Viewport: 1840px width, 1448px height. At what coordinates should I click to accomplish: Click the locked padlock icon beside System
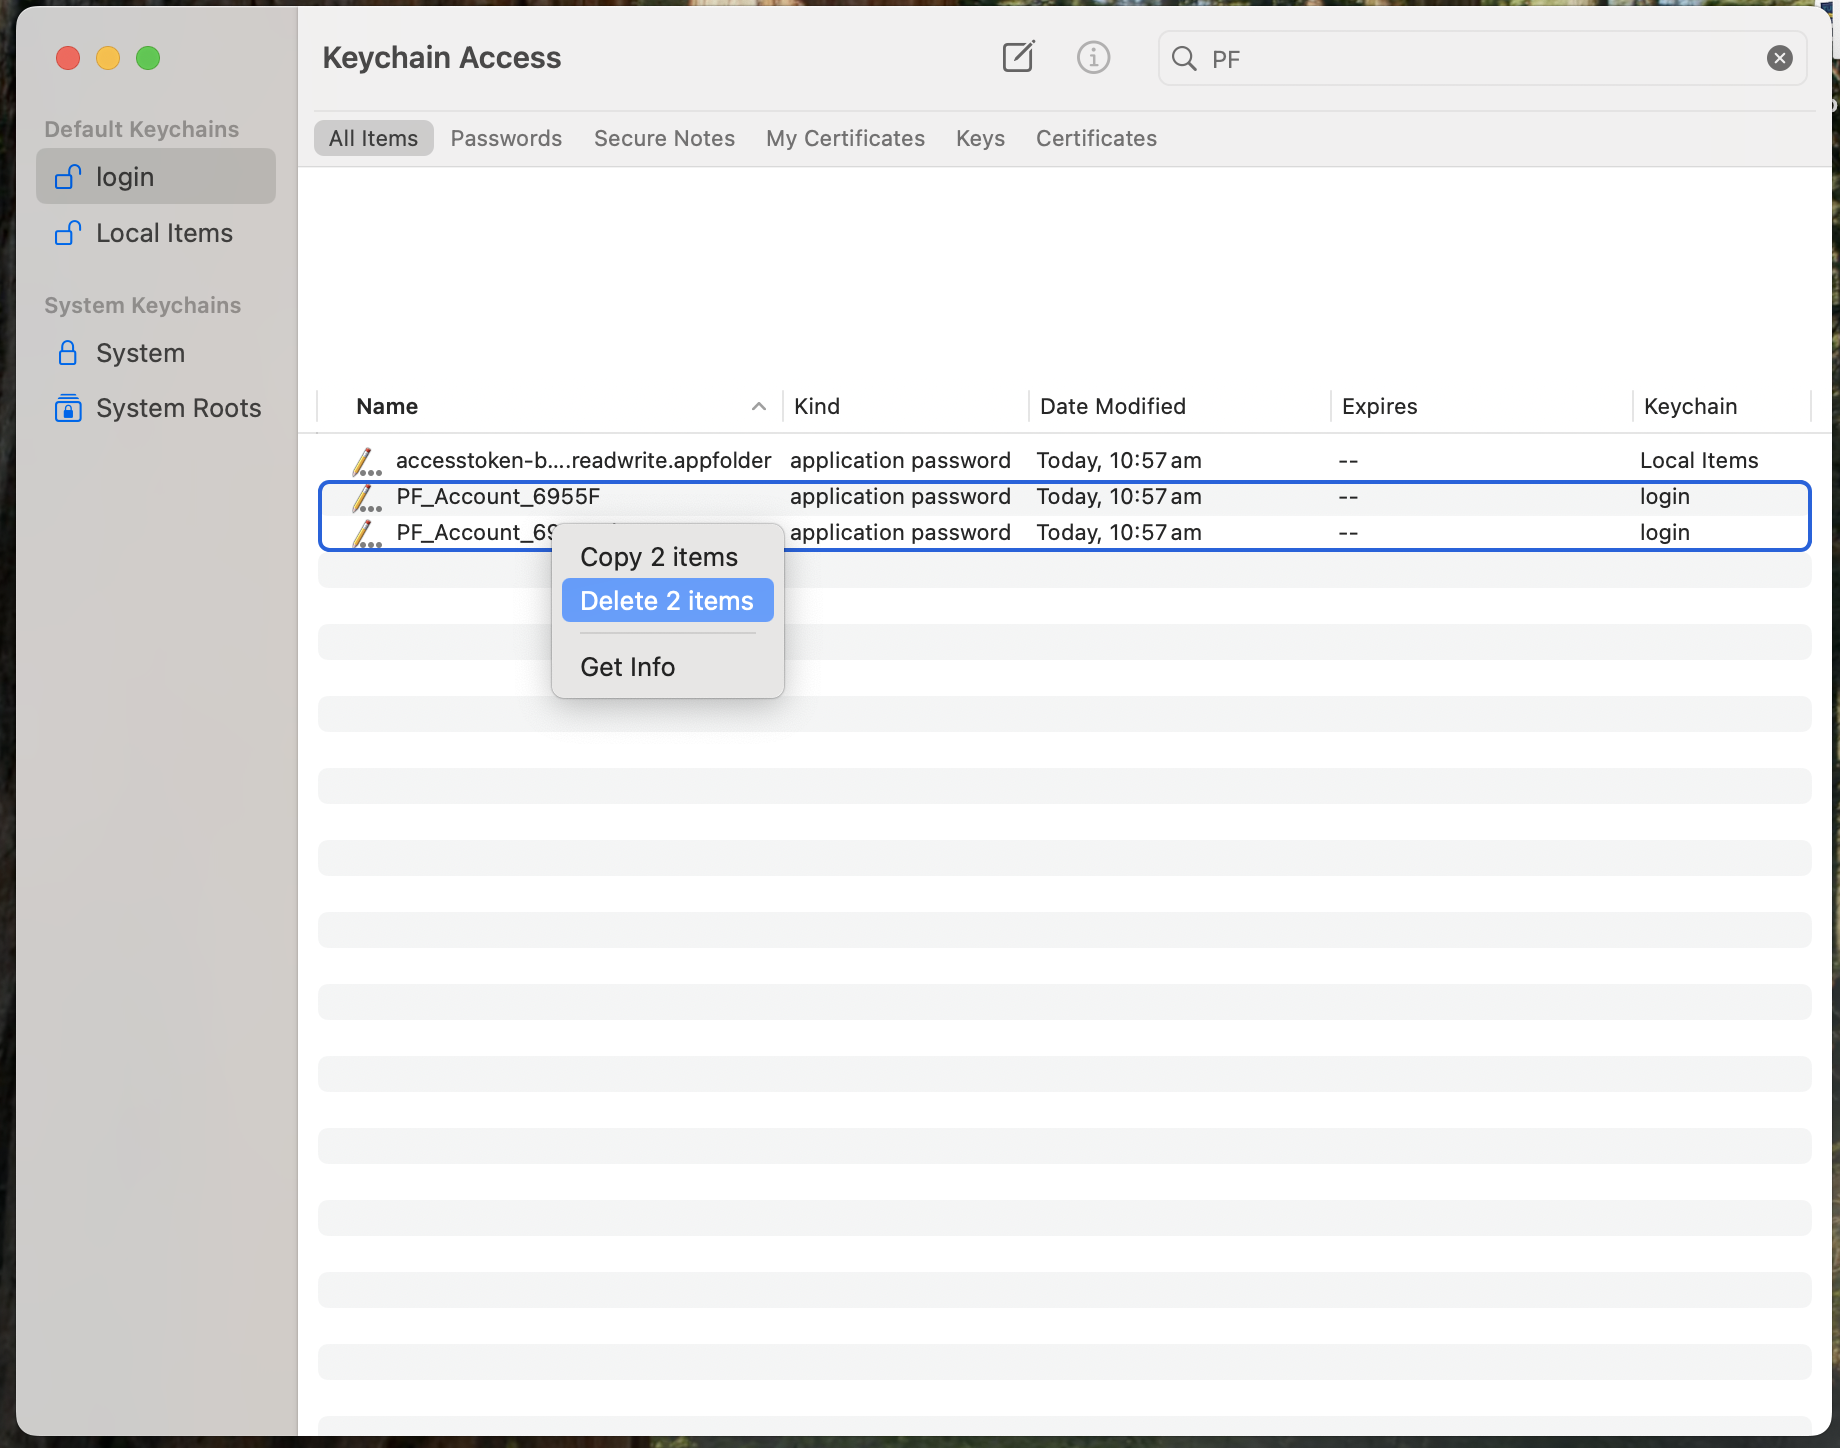pyautogui.click(x=68, y=353)
